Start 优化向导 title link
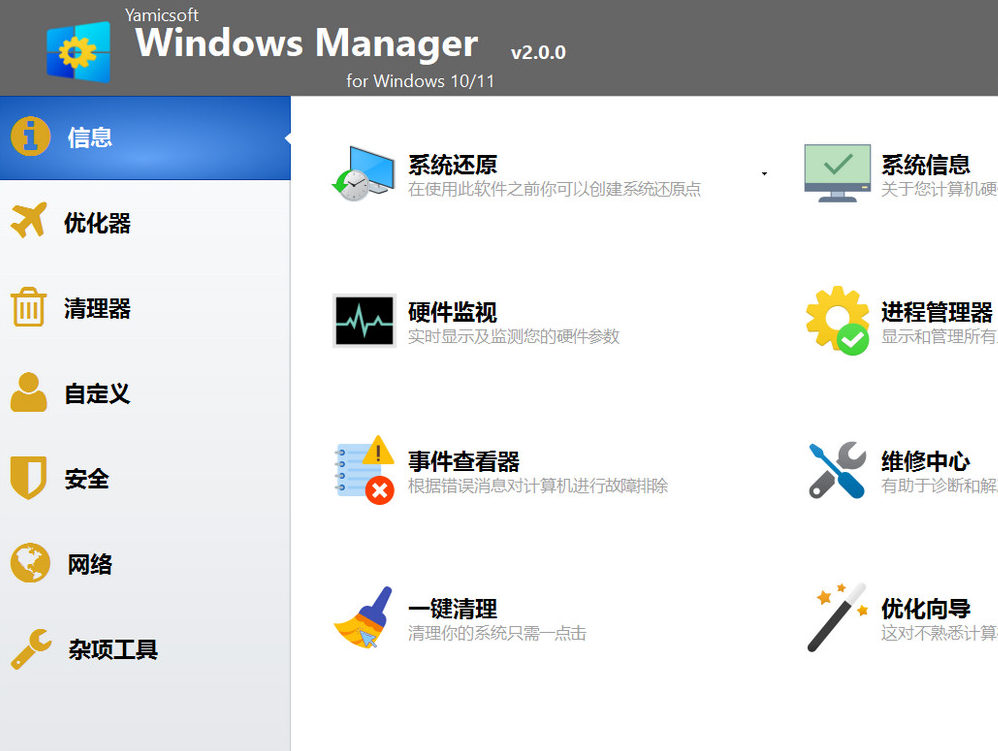 point(925,609)
